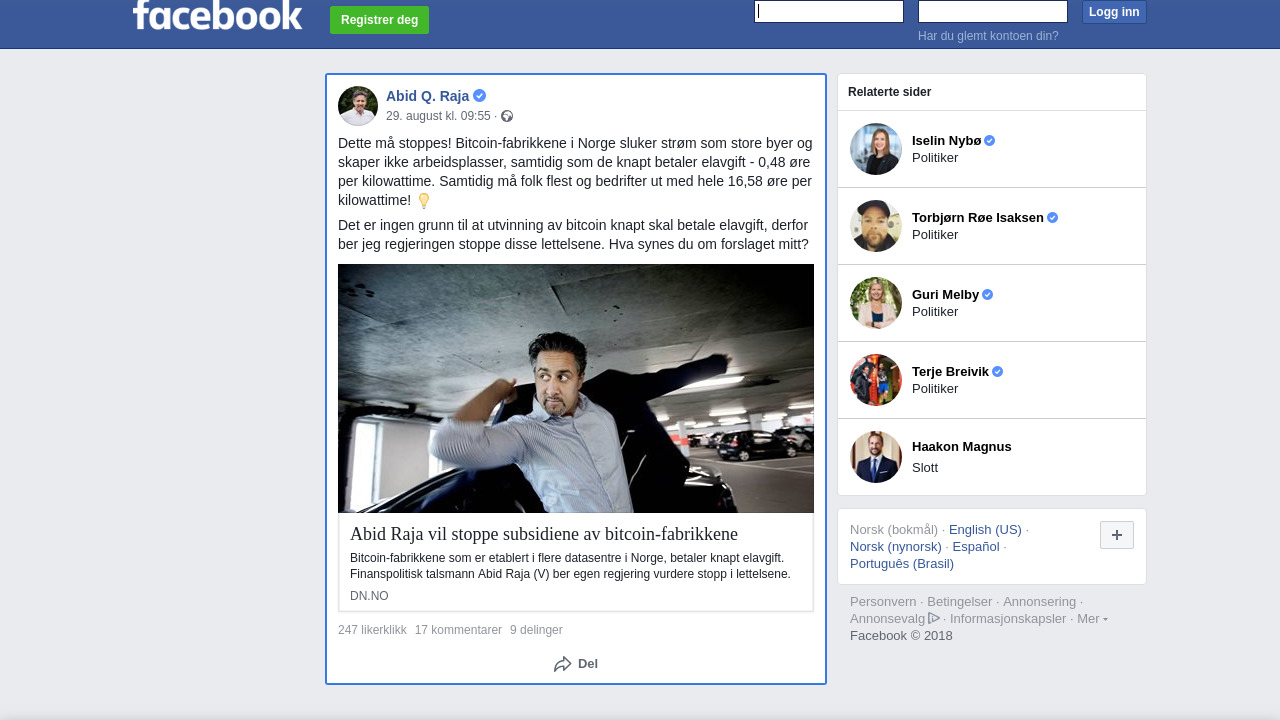The height and width of the screenshot is (720, 1280).
Task: Click the Relaterte sider heading
Action: [x=889, y=92]
